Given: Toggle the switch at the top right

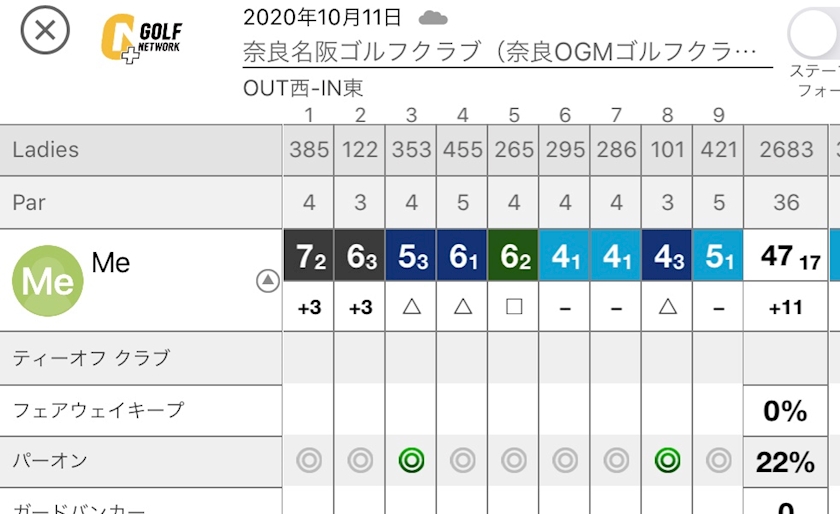Looking at the screenshot, I should (813, 33).
